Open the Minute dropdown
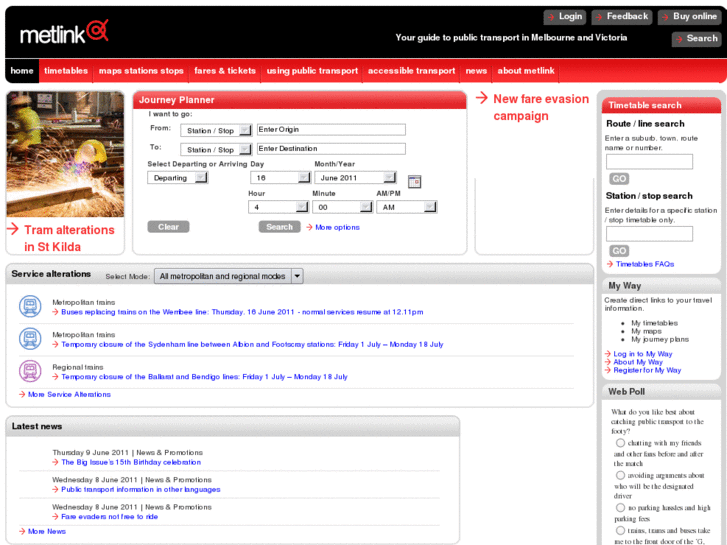The height and width of the screenshot is (545, 727). (342, 207)
